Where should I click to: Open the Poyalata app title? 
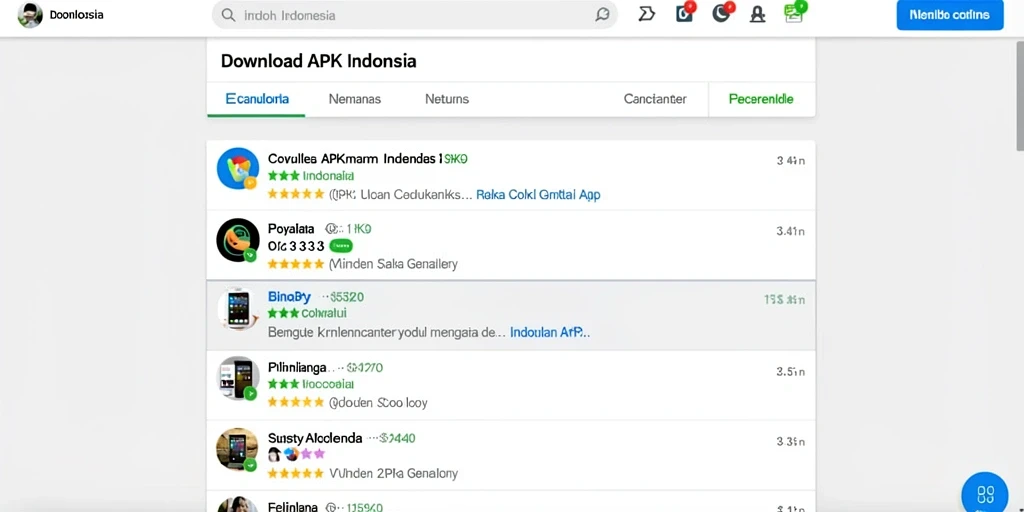pyautogui.click(x=291, y=229)
